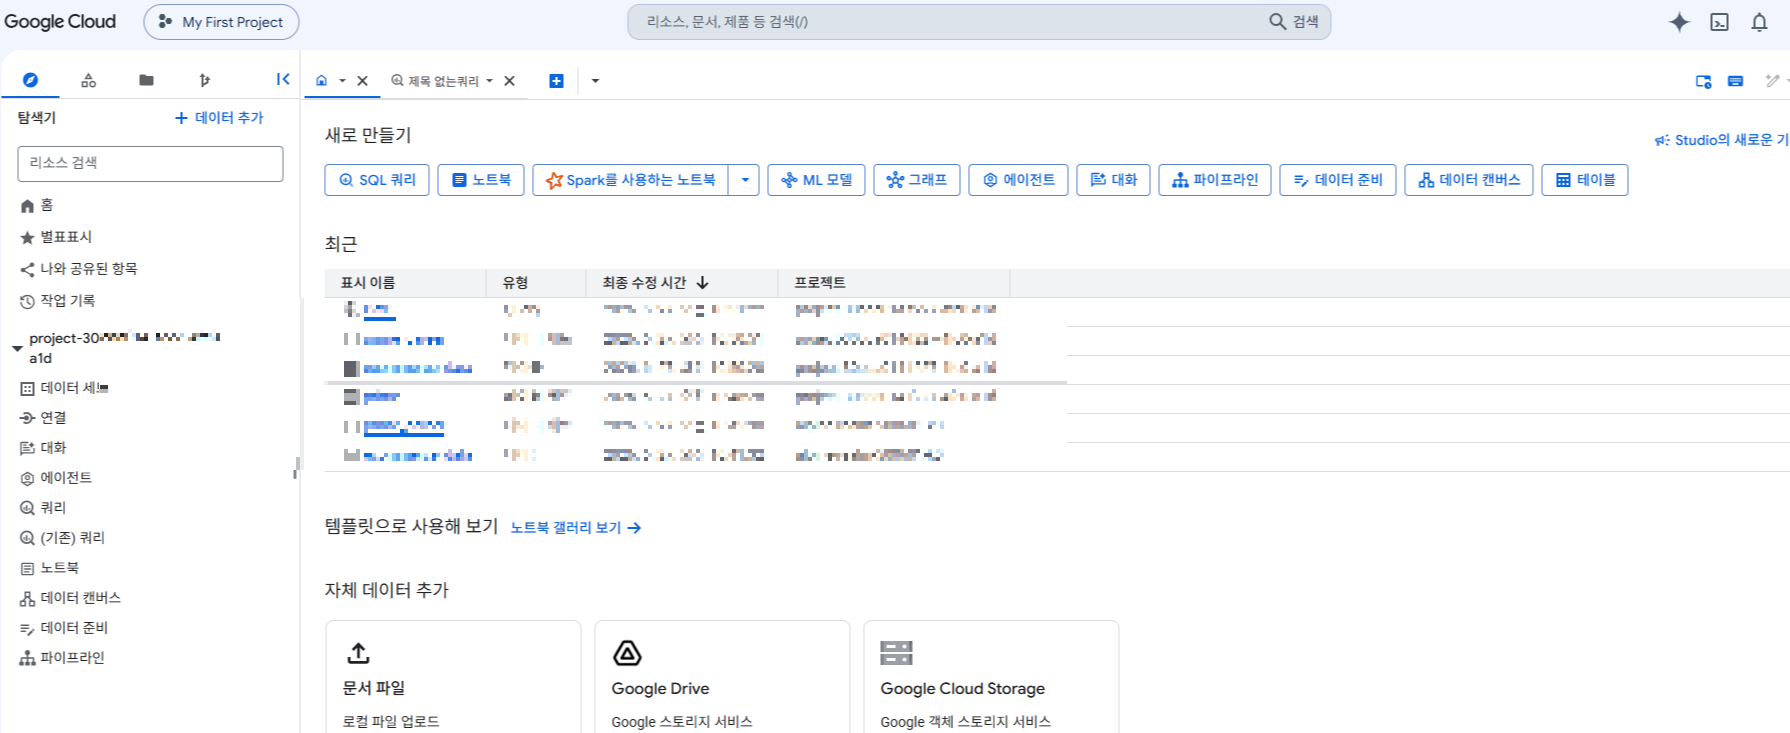1790x733 pixels.
Task: Create a Spark를 사용하는 노트북
Action: tap(630, 180)
